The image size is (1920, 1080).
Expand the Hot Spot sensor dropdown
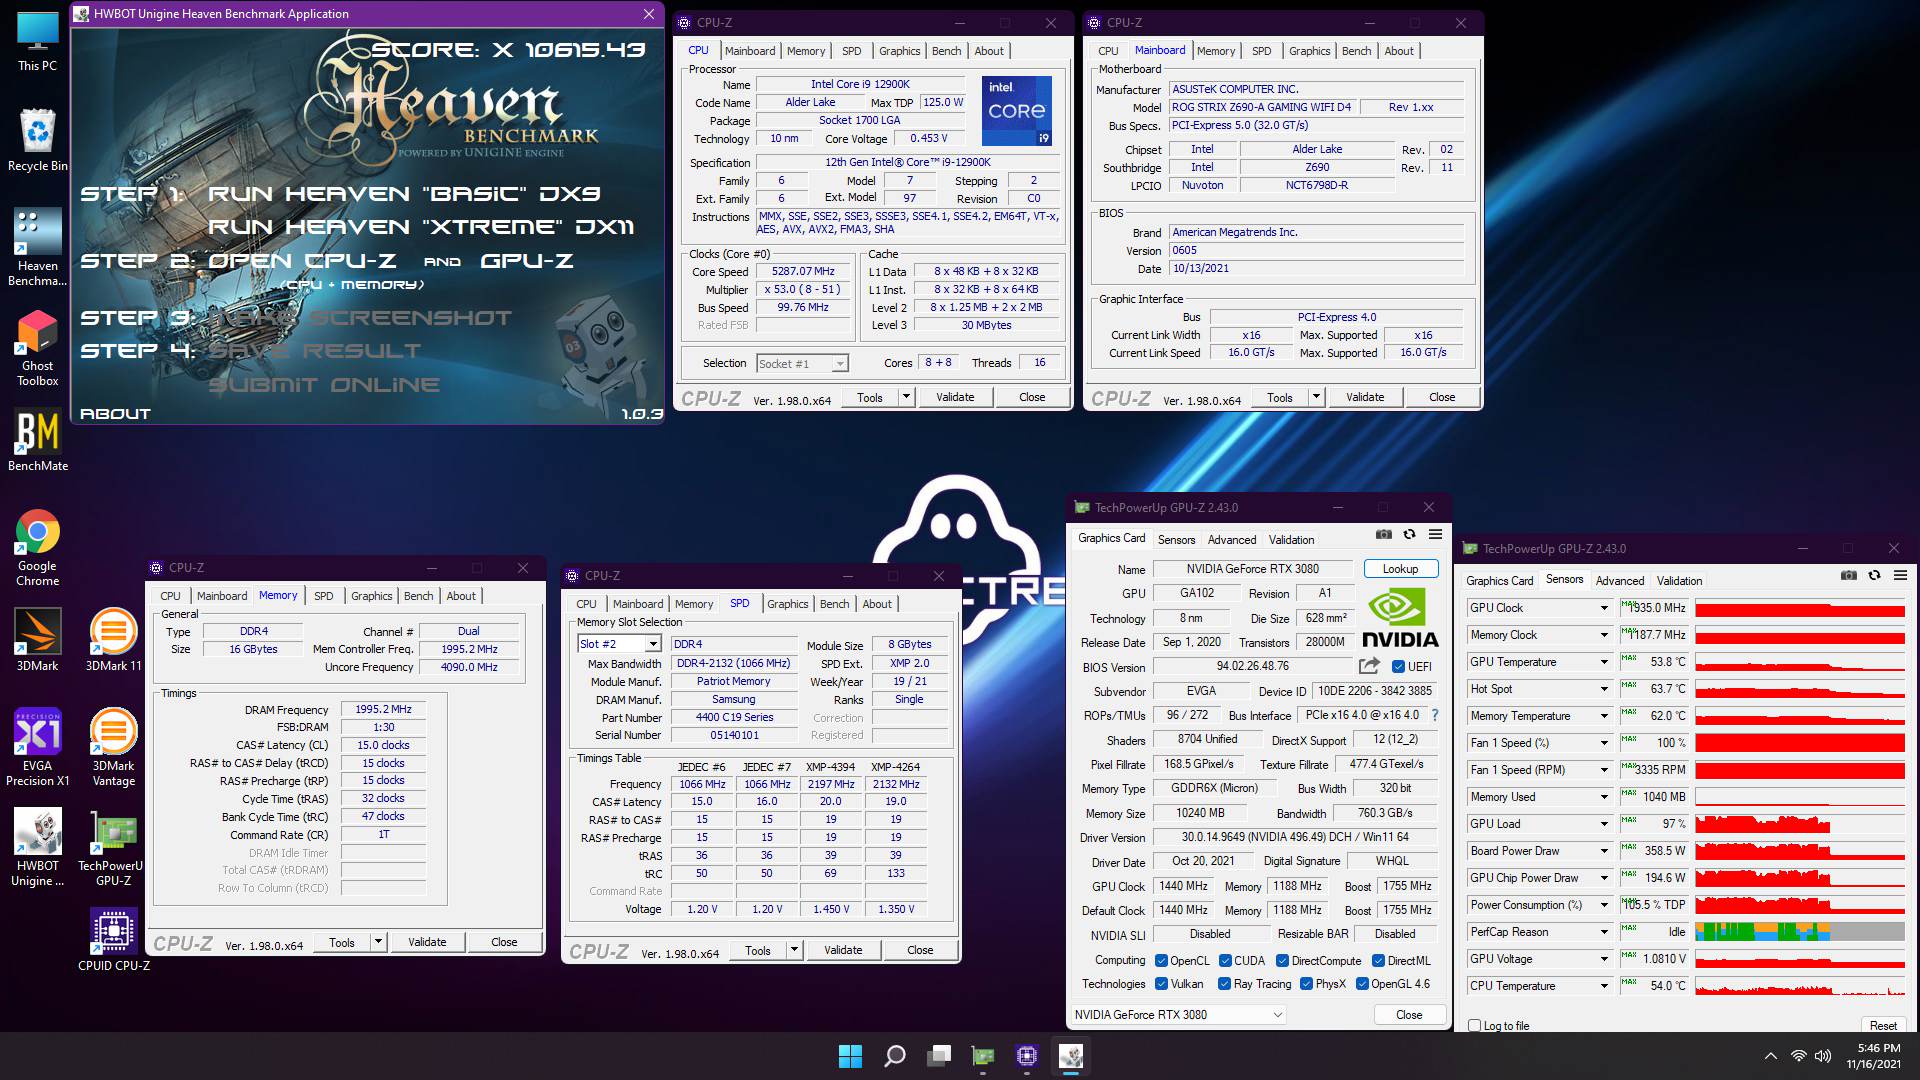[1604, 689]
